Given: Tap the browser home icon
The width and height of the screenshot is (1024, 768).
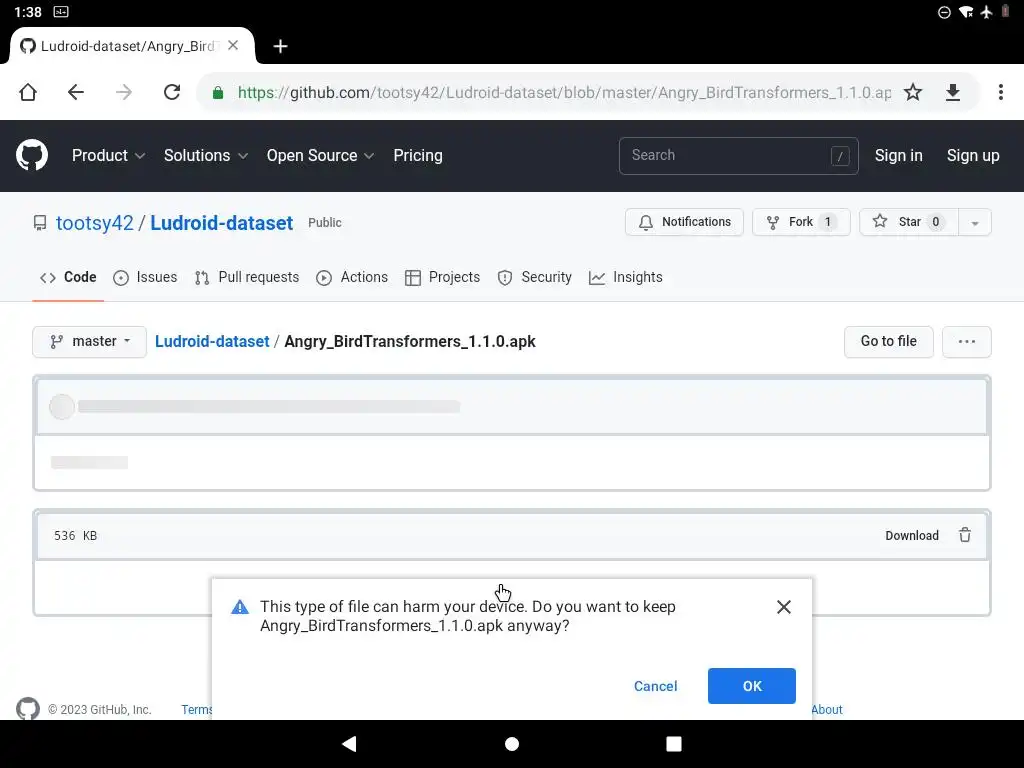Looking at the screenshot, I should tap(28, 92).
